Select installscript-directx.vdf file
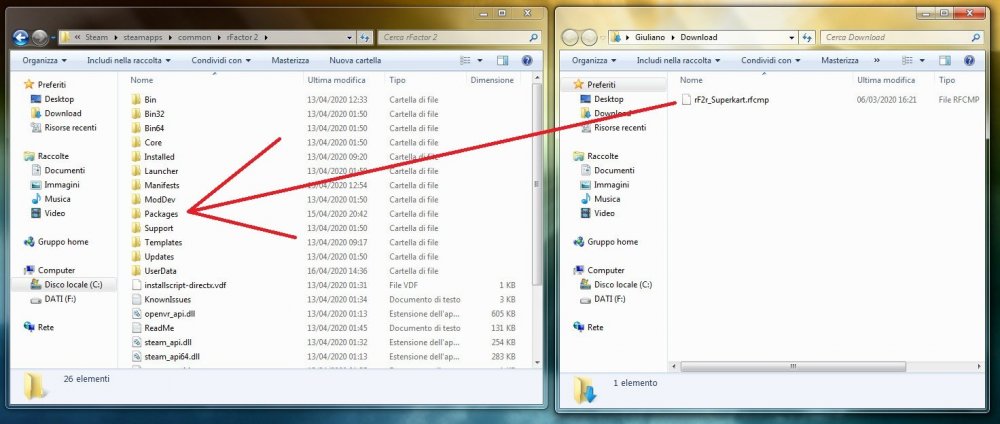Viewport: 1000px width, 424px height. [x=185, y=285]
